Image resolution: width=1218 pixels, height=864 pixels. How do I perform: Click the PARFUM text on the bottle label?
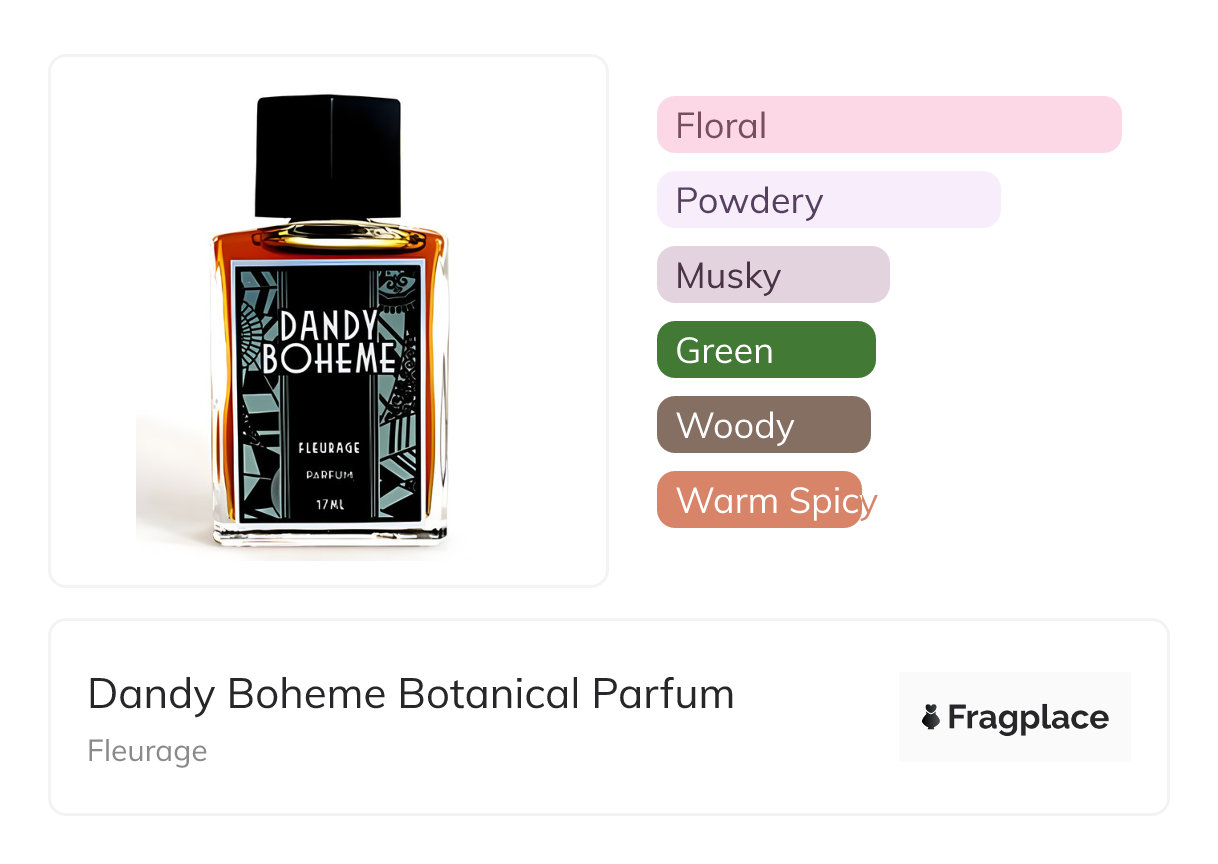tap(329, 476)
